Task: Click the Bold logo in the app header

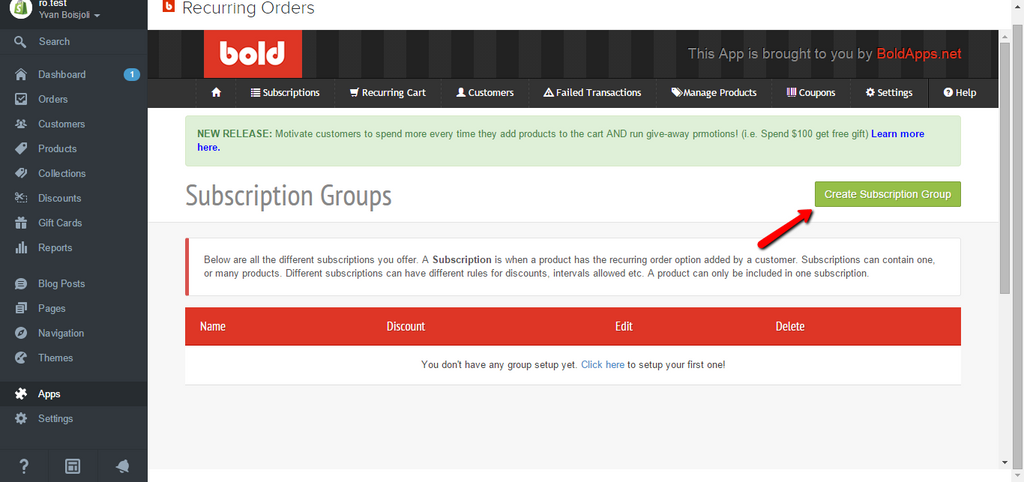Action: [x=253, y=54]
